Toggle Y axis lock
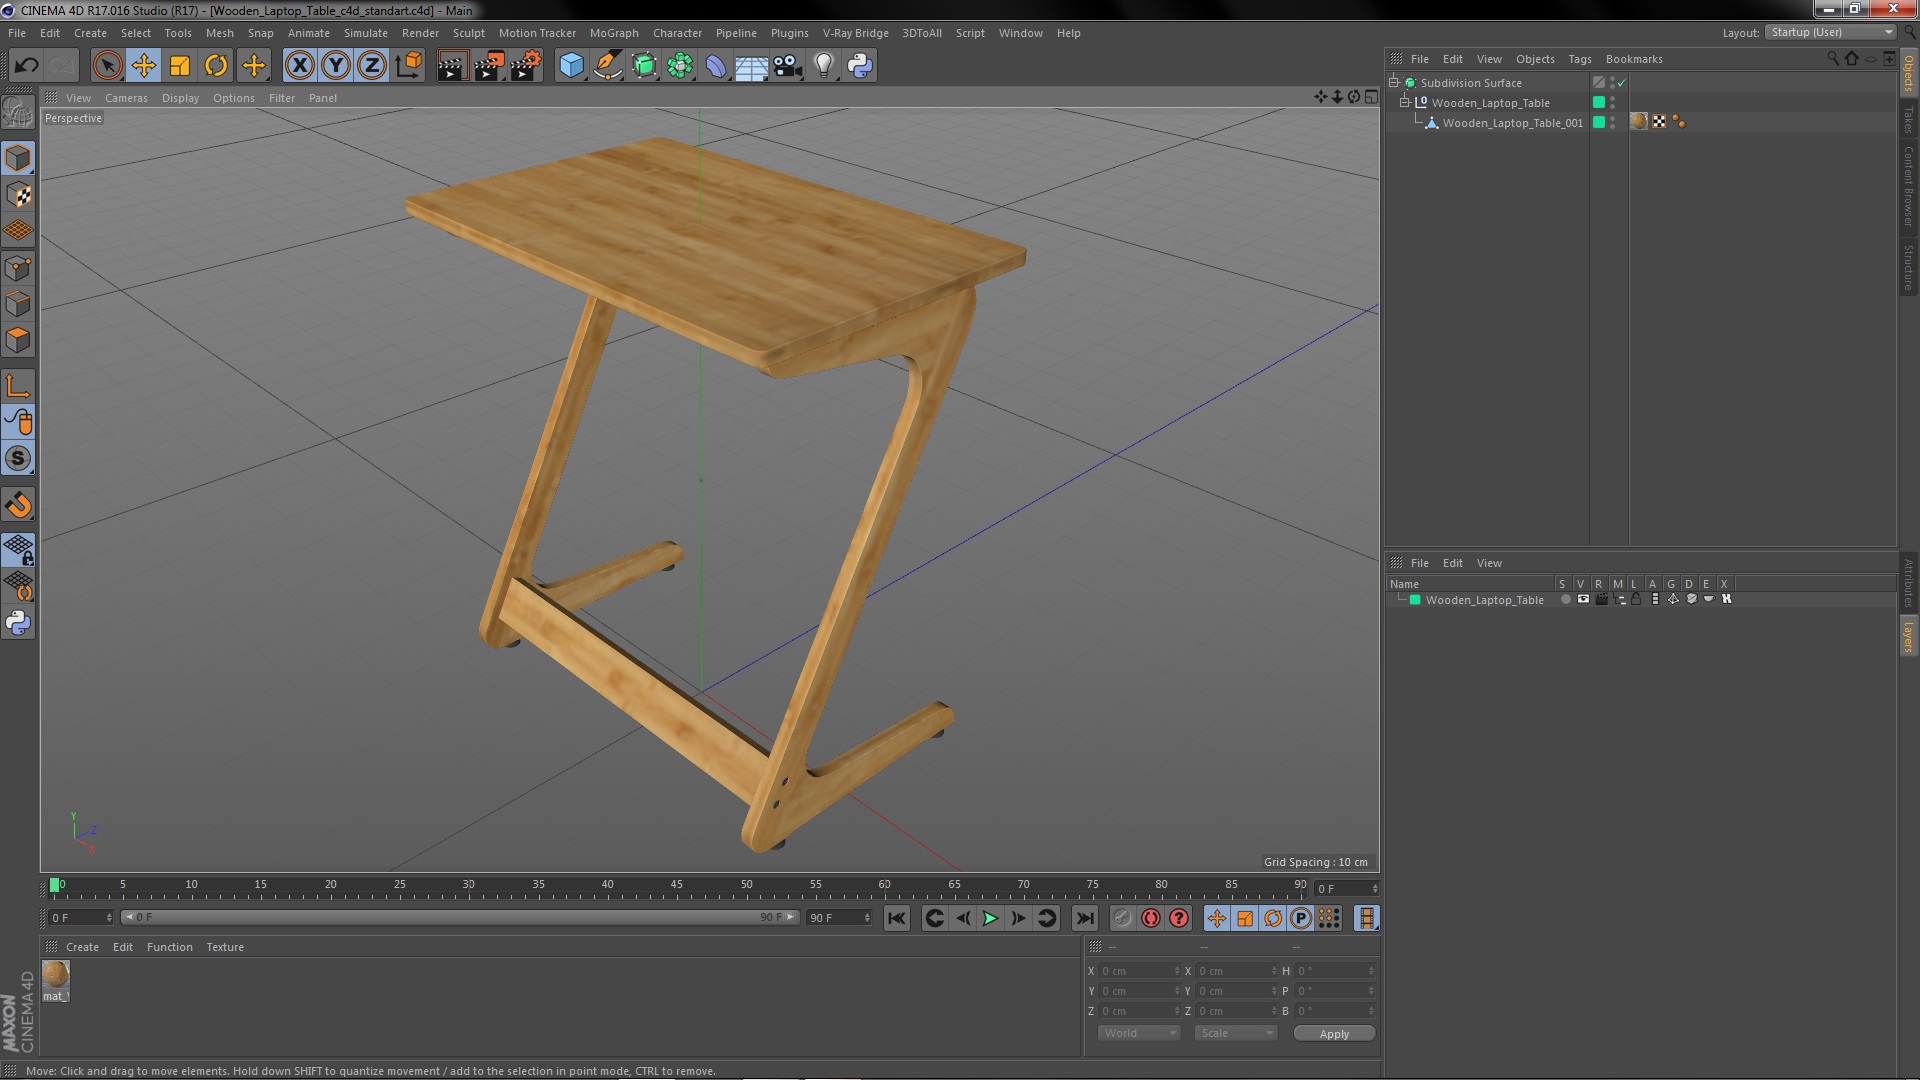Screen dimensions: 1920x1080 pos(336,66)
